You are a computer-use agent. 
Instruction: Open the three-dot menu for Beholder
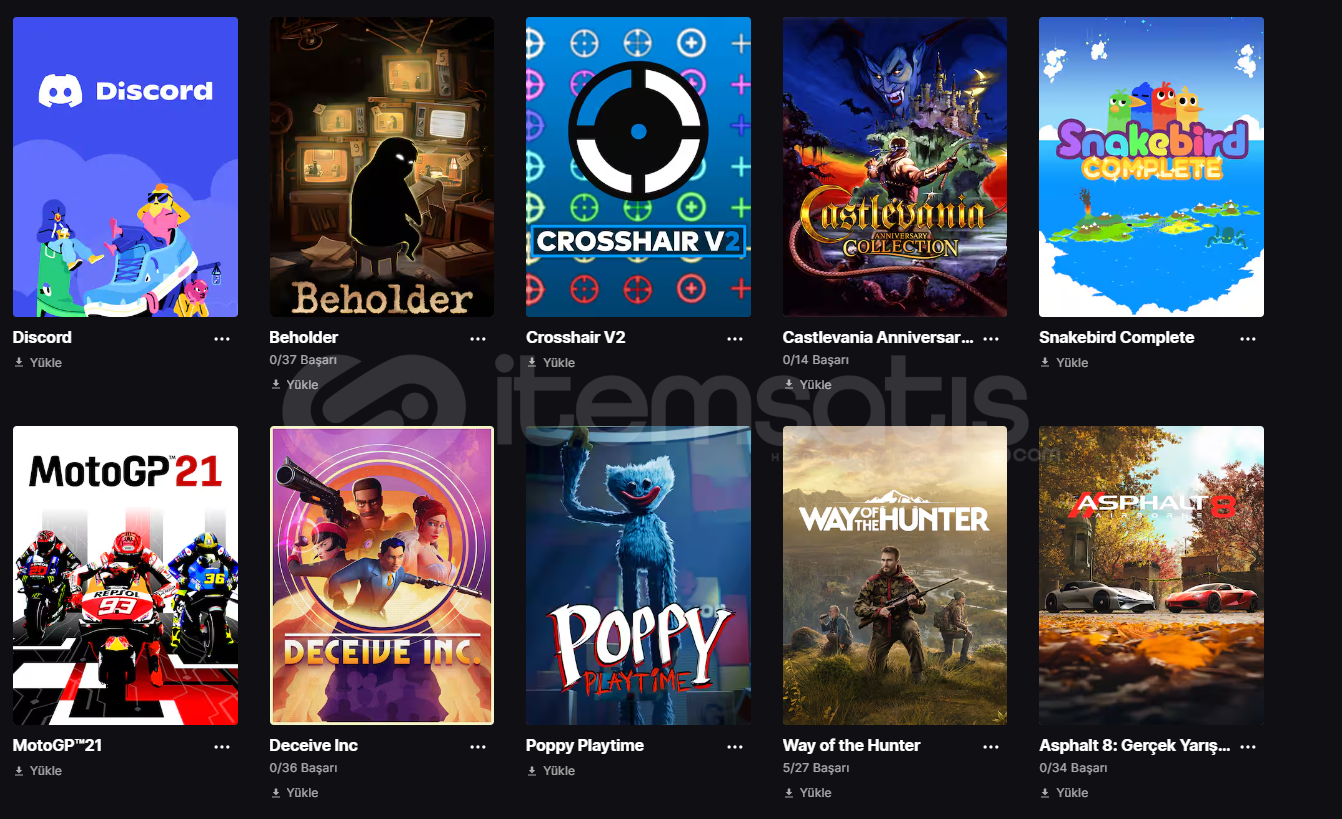click(x=478, y=339)
